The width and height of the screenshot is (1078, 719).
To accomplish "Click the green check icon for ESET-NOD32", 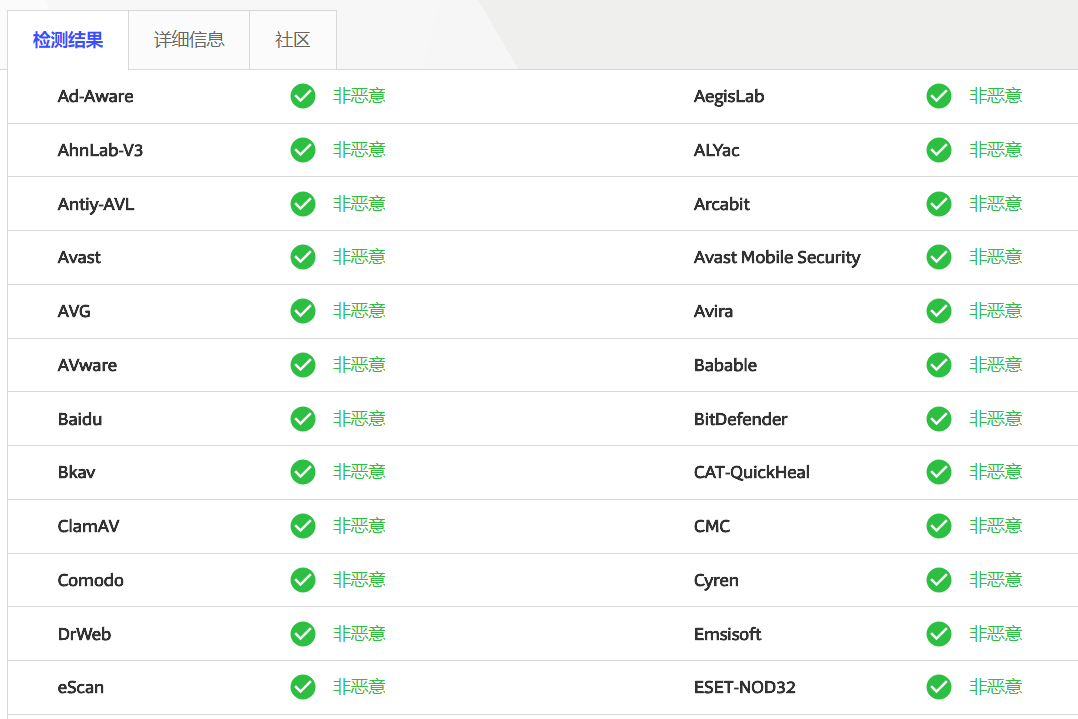I will [938, 687].
